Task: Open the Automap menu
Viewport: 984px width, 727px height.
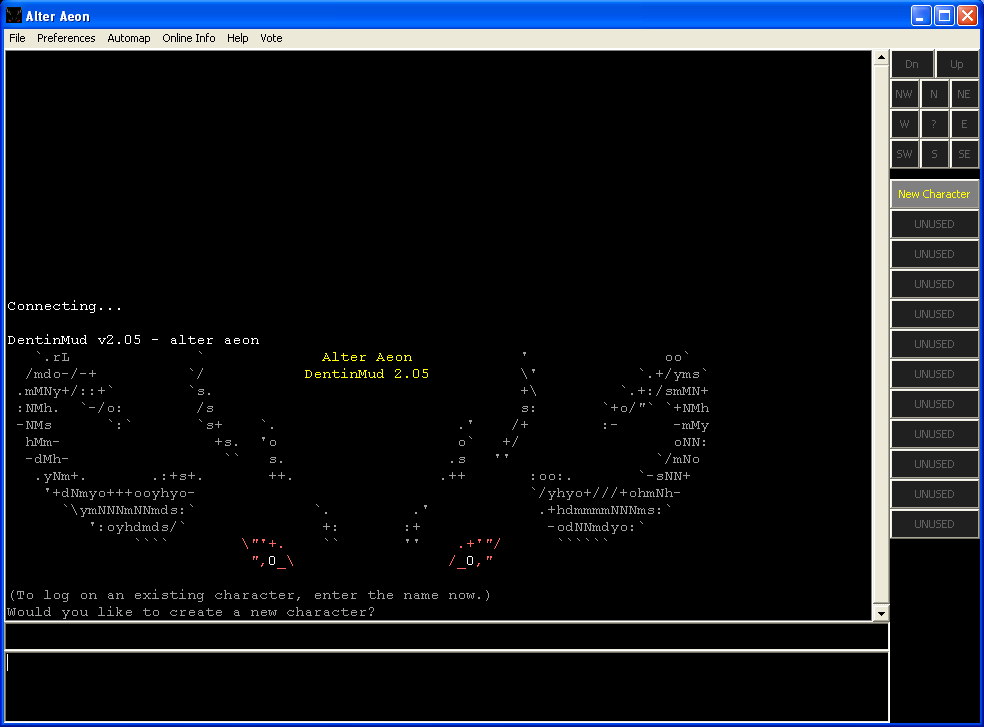Action: (129, 38)
